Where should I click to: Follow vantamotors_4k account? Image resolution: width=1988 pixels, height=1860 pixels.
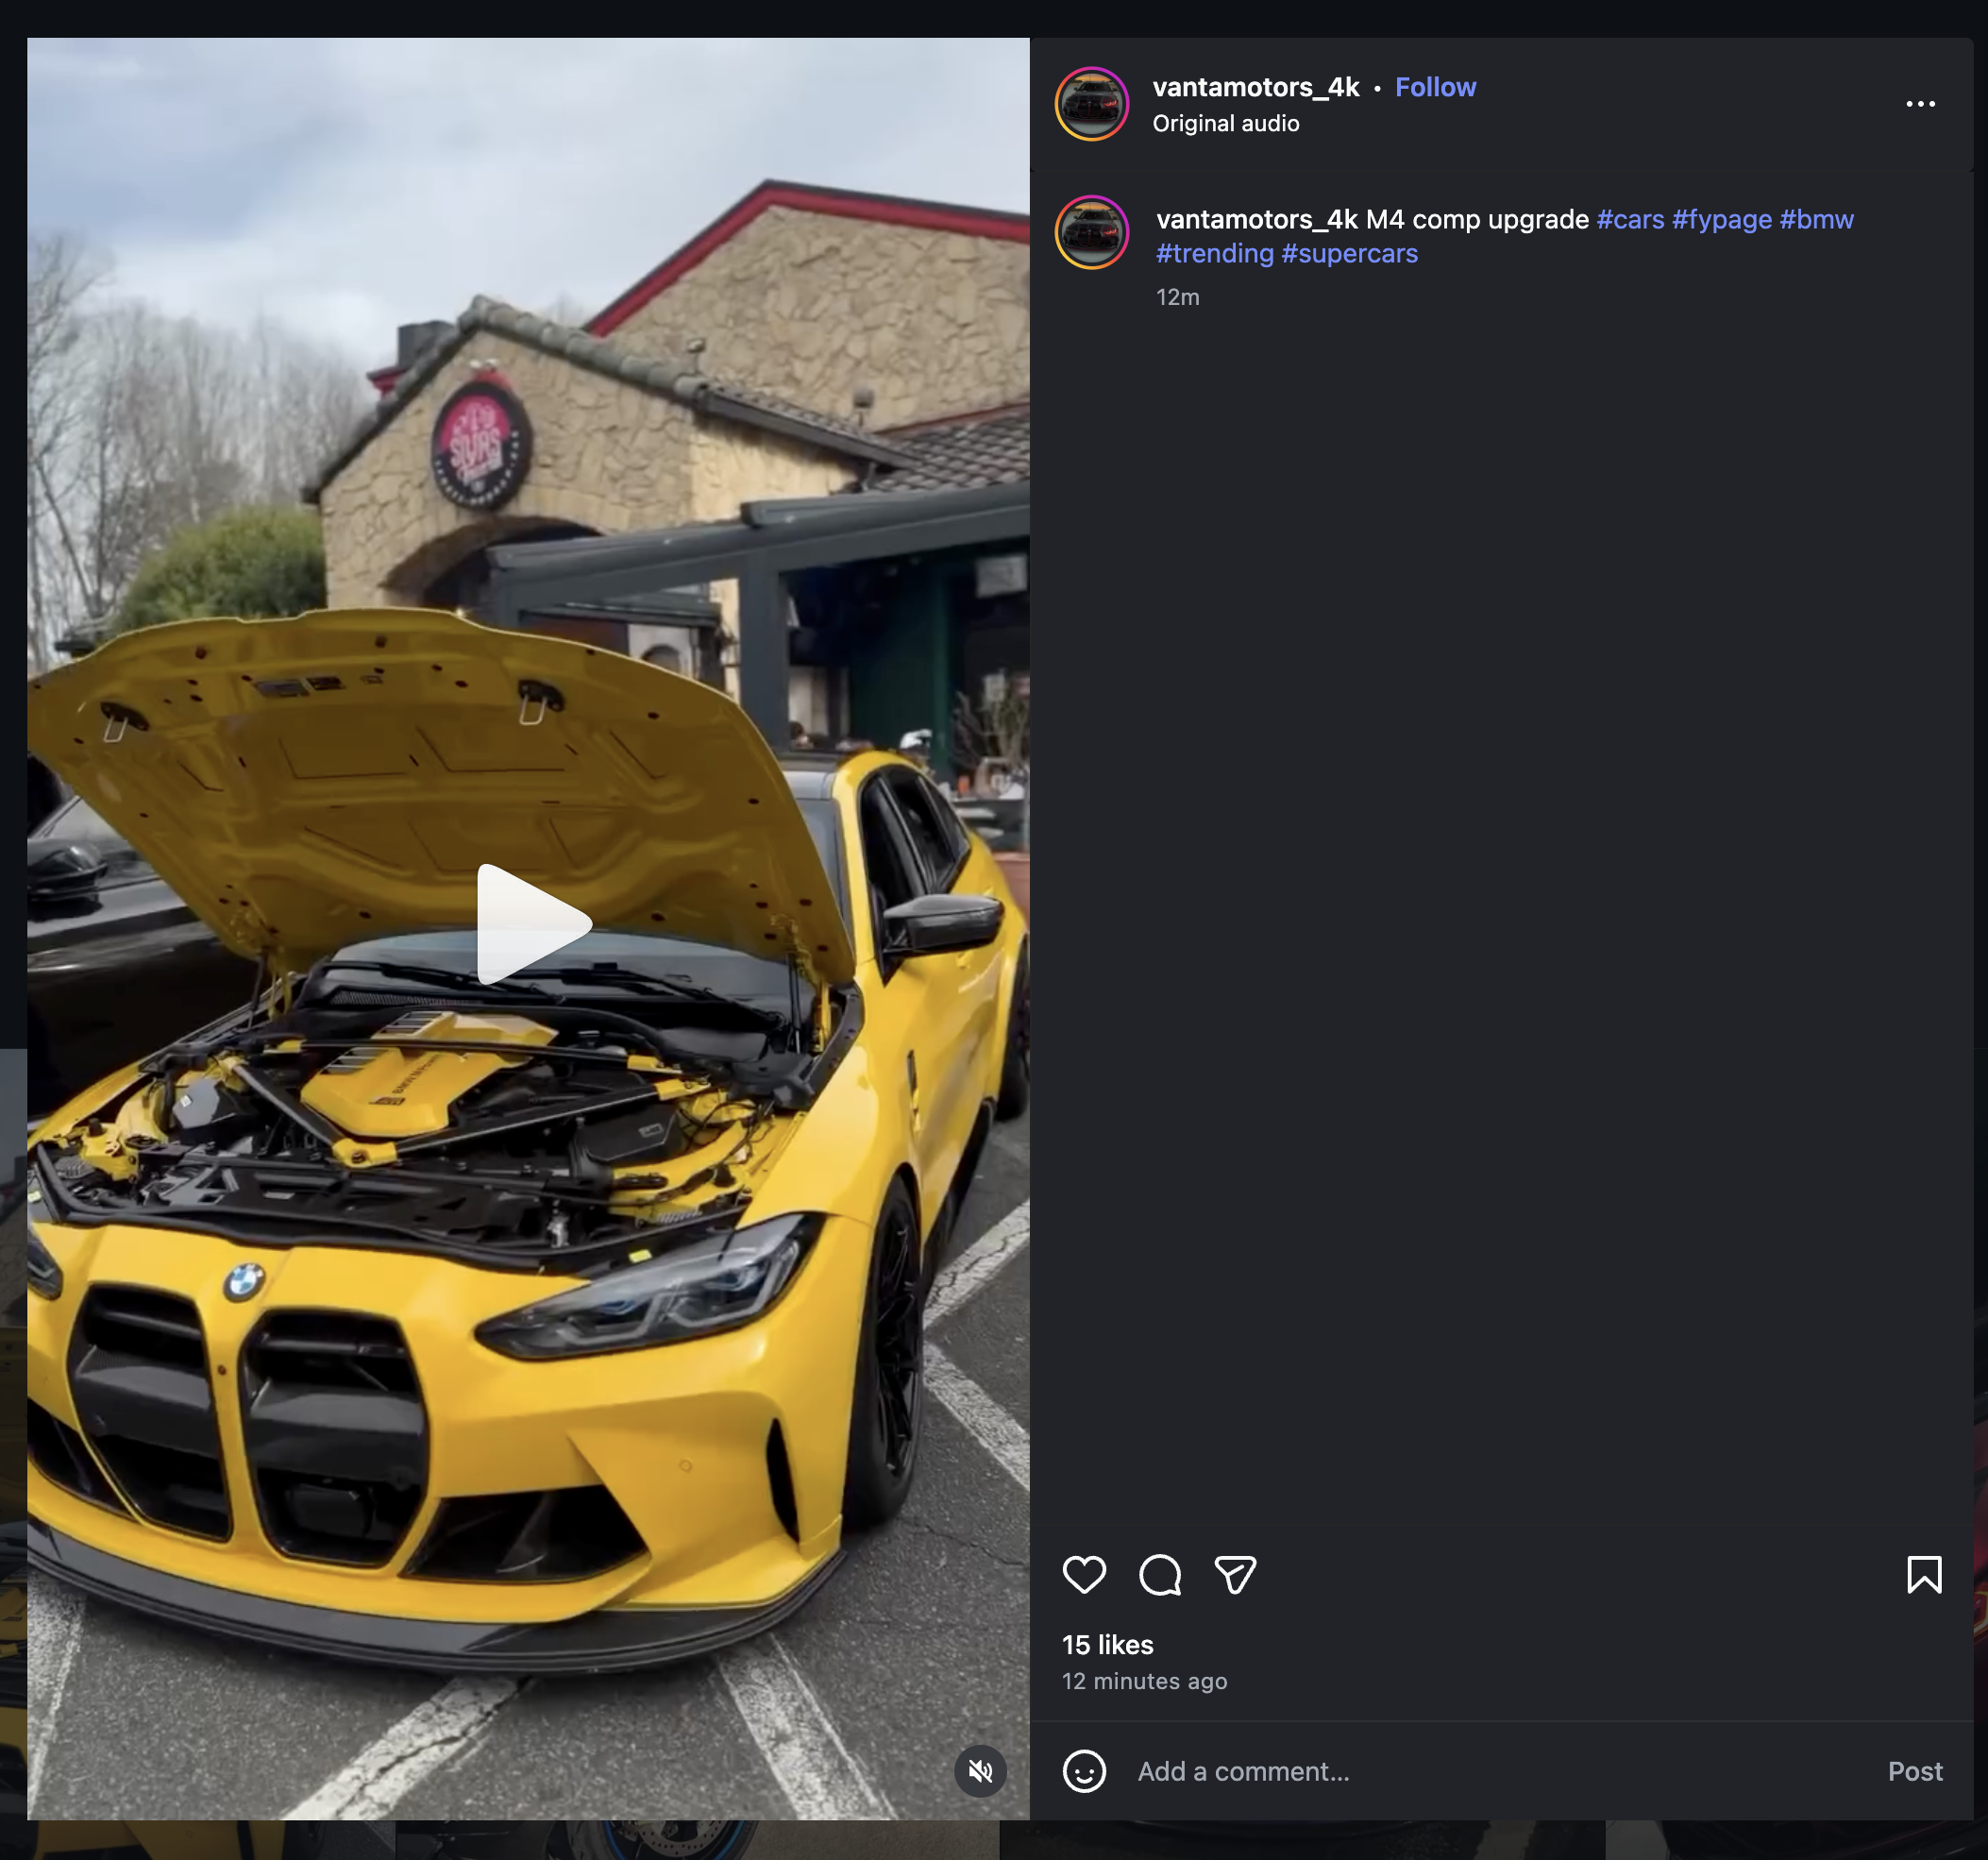coord(1435,87)
